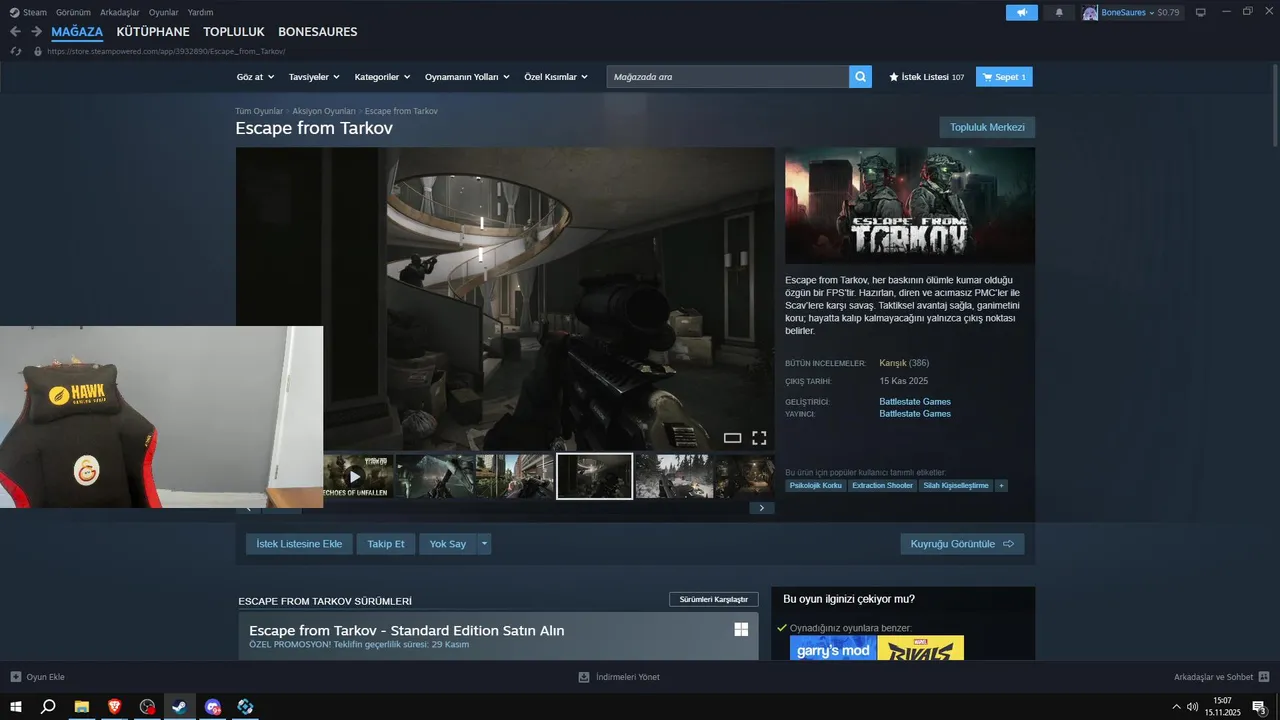Image resolution: width=1280 pixels, height=720 pixels.
Task: Open the Steam menu
Action: point(29,12)
